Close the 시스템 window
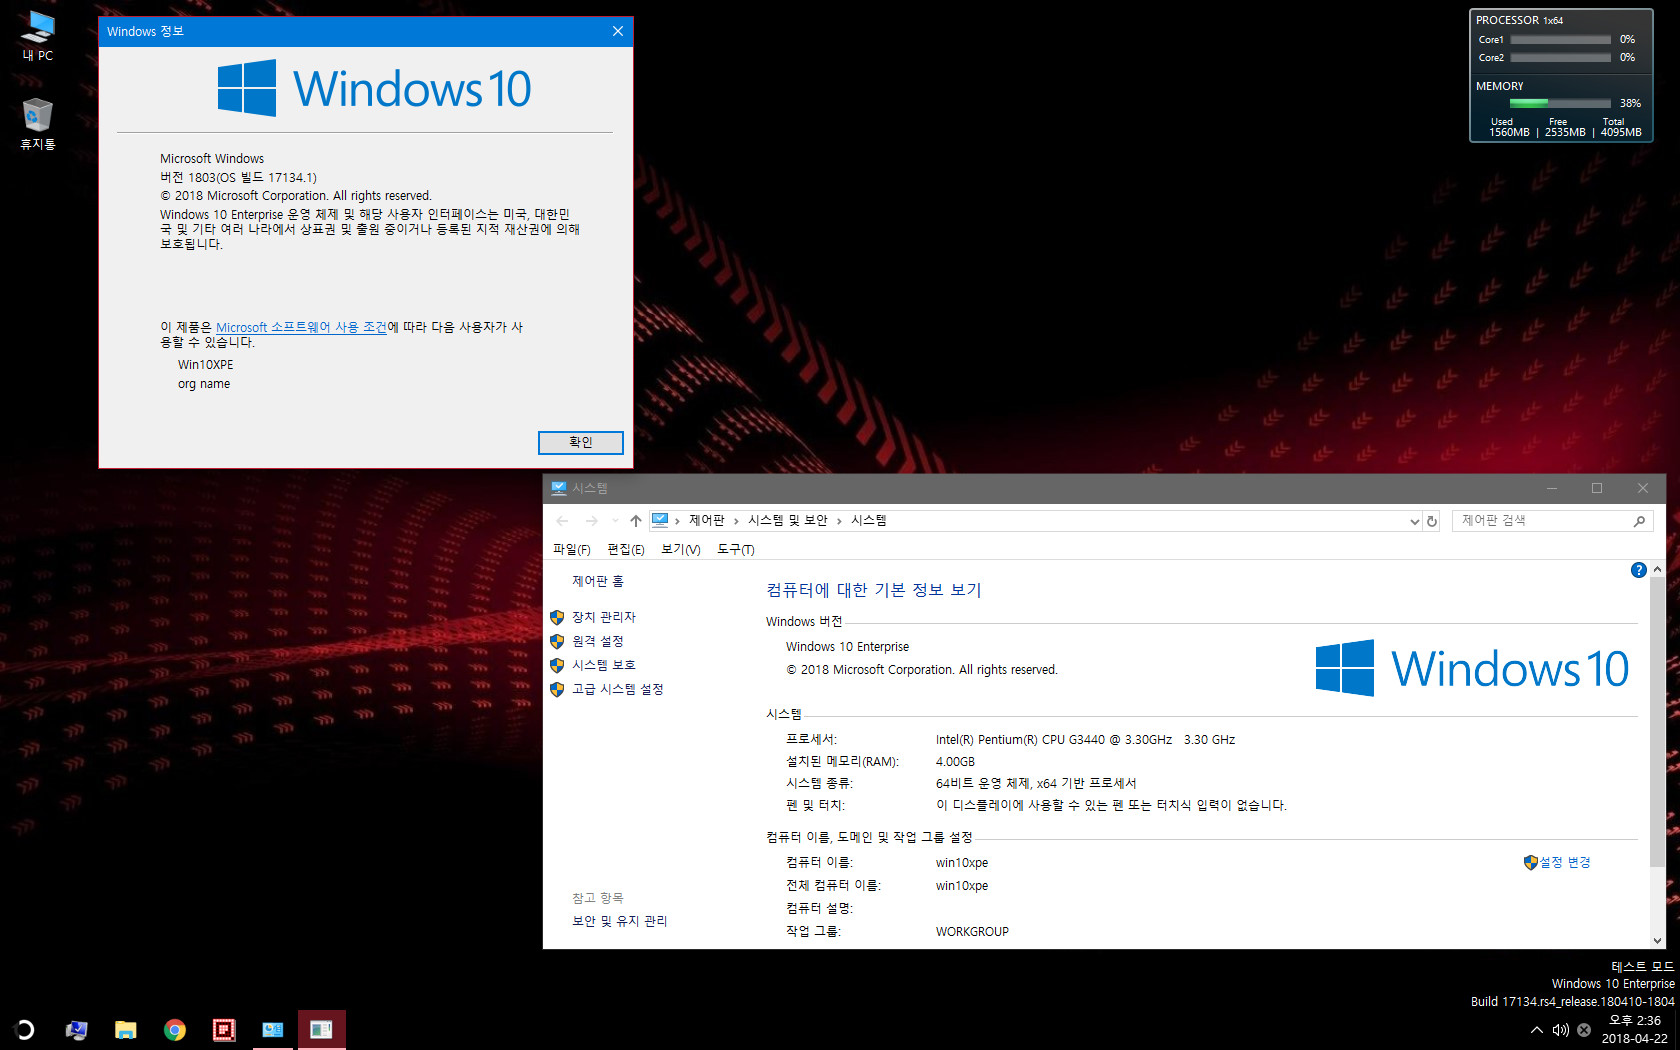Screen dimensions: 1680x1050 pos(1643,488)
